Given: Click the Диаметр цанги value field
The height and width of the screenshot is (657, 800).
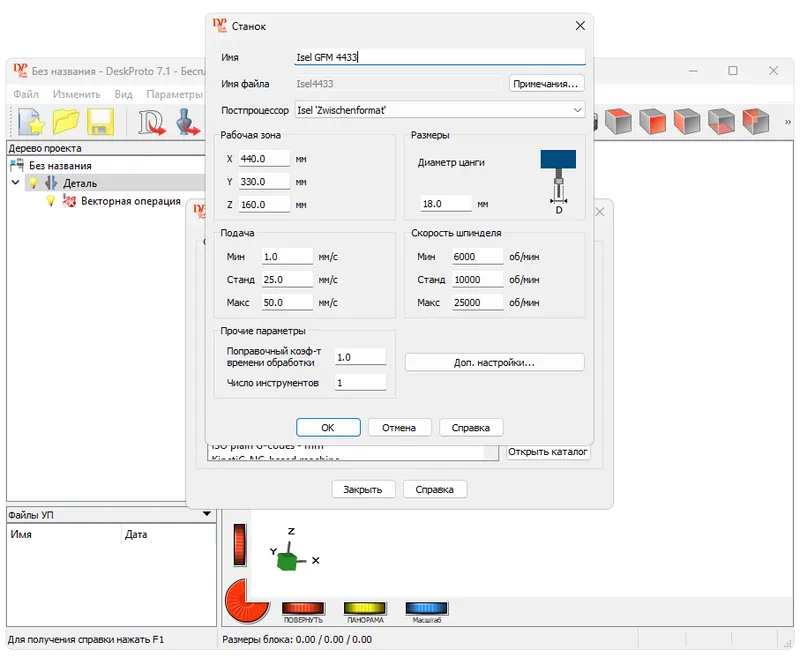Looking at the screenshot, I should click(446, 204).
